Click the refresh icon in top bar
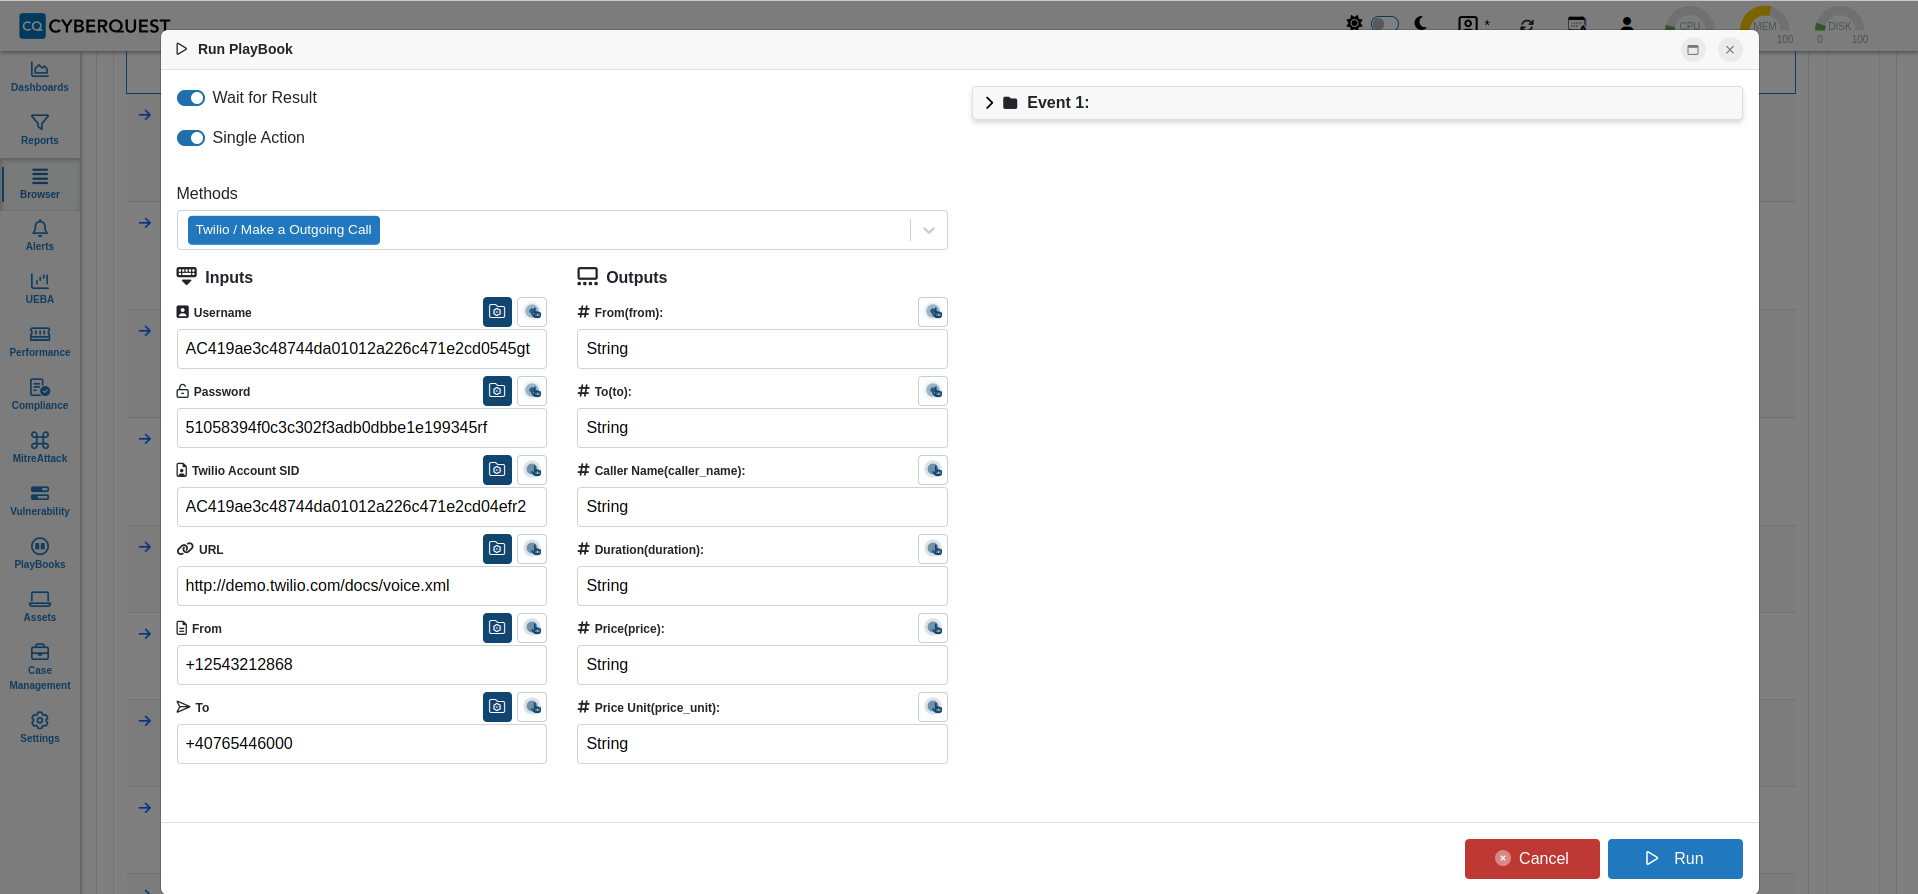This screenshot has height=894, width=1918. (1527, 25)
